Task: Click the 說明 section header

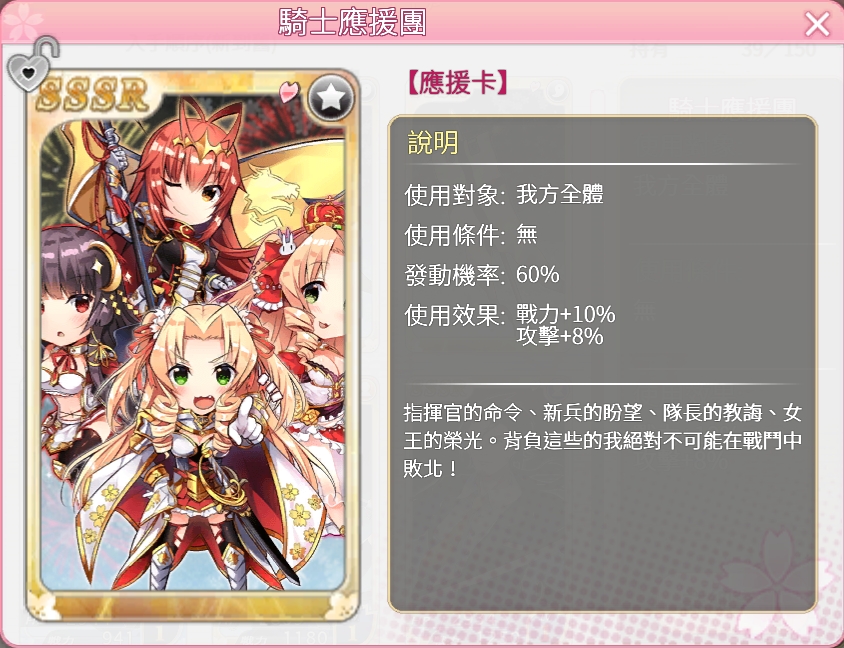Action: pyautogui.click(x=433, y=142)
